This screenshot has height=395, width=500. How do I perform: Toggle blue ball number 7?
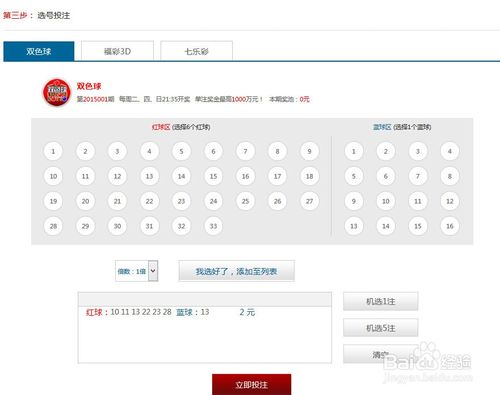click(x=418, y=176)
